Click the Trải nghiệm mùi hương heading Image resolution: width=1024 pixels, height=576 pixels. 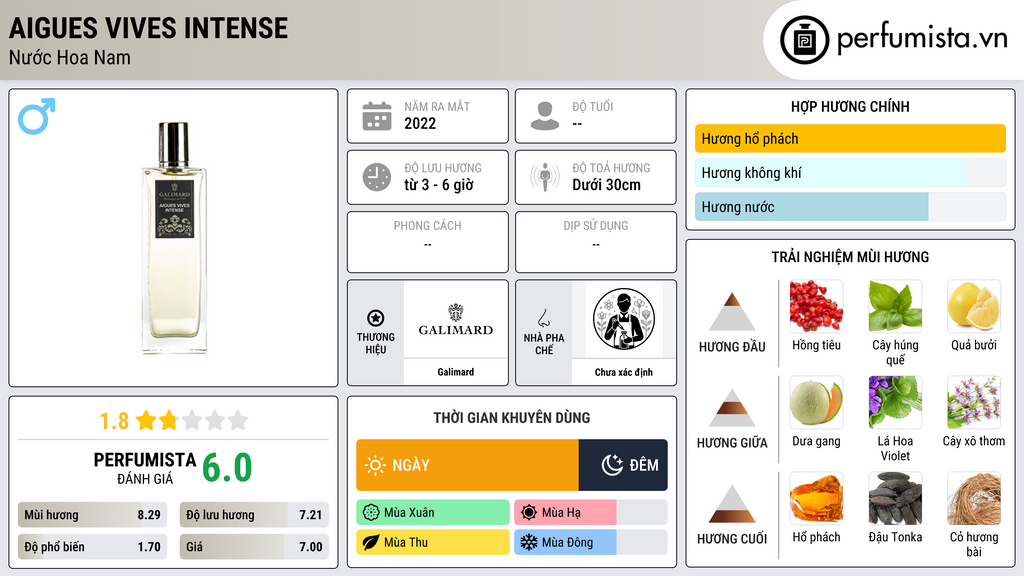click(850, 257)
